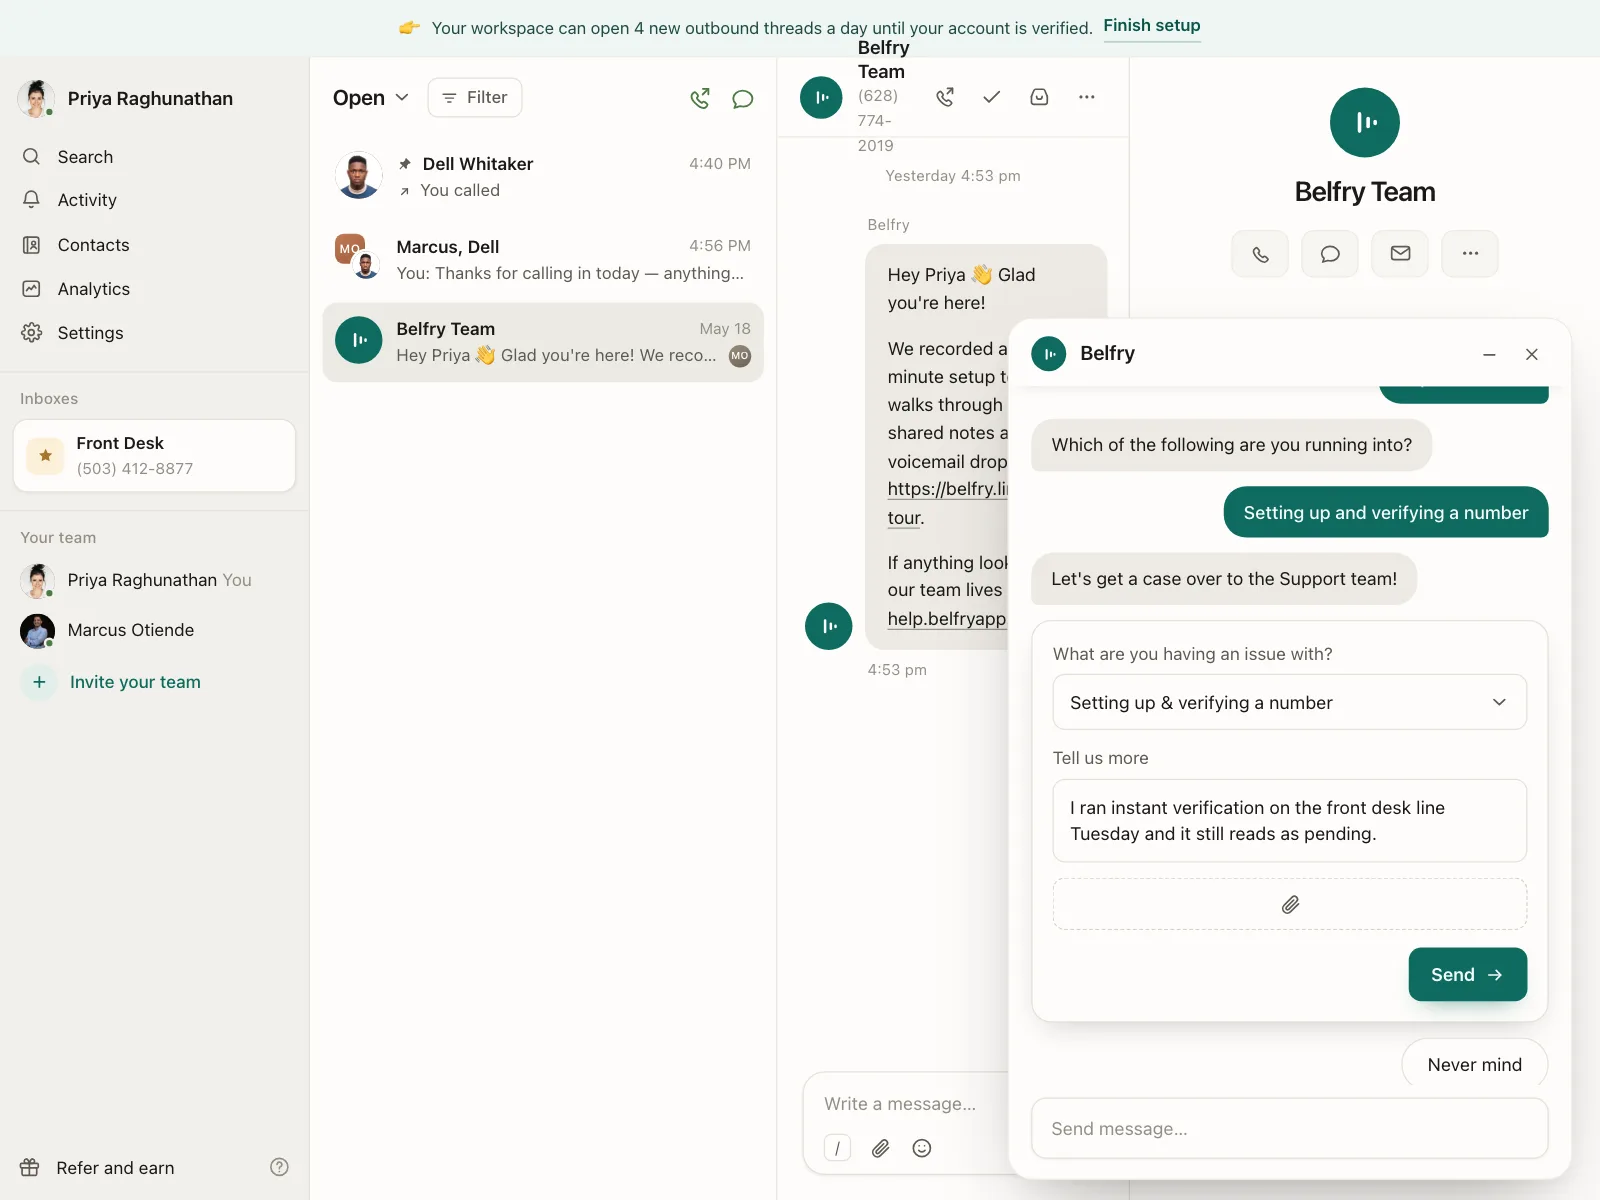Select the Front Desk inbox
The width and height of the screenshot is (1600, 1200).
point(154,456)
